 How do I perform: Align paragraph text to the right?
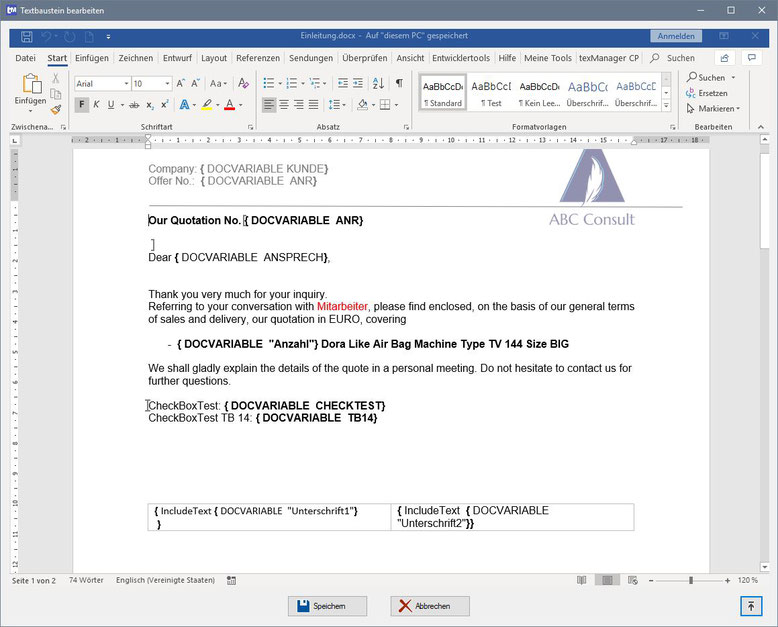[299, 105]
